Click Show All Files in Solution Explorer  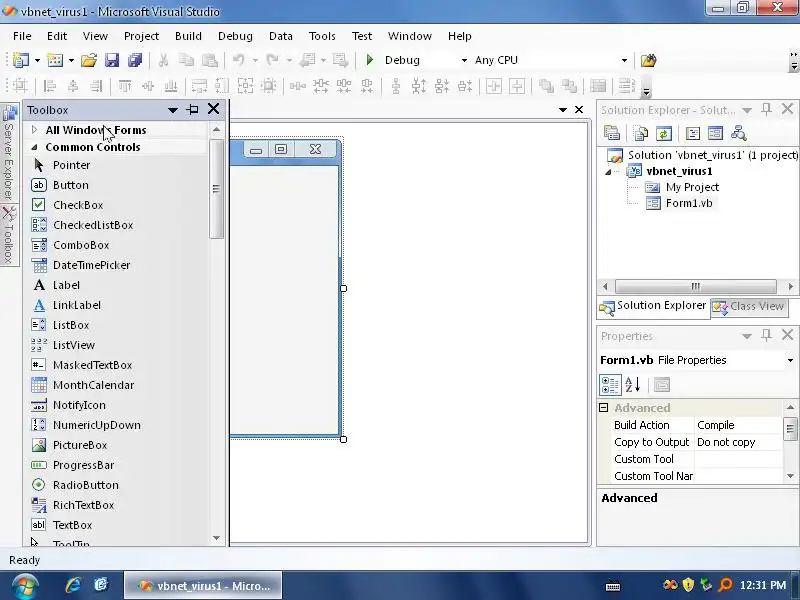click(641, 133)
